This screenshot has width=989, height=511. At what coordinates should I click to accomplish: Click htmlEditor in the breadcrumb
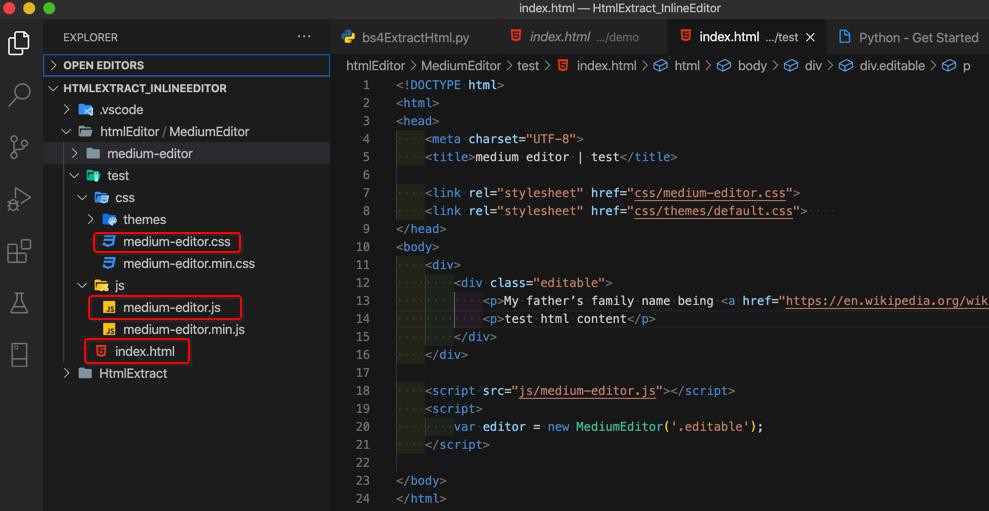tap(376, 66)
